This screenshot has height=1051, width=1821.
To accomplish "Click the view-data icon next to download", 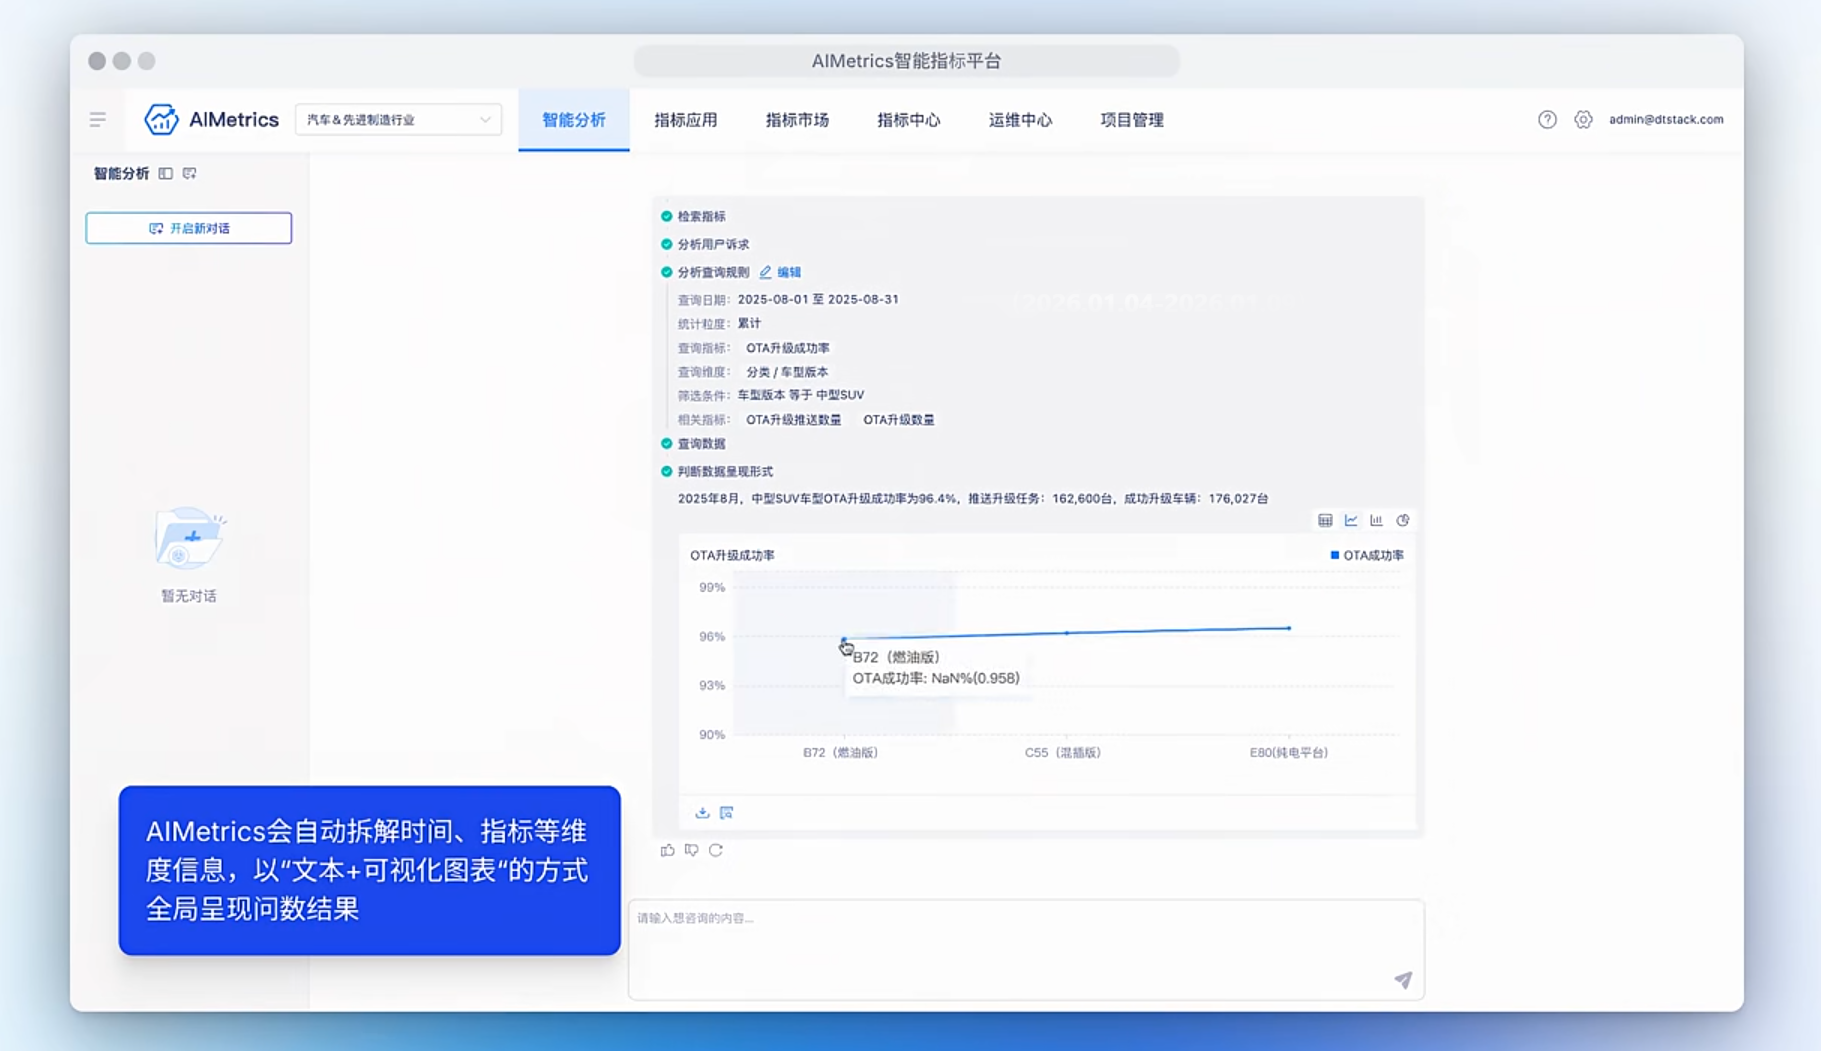I will 727,813.
